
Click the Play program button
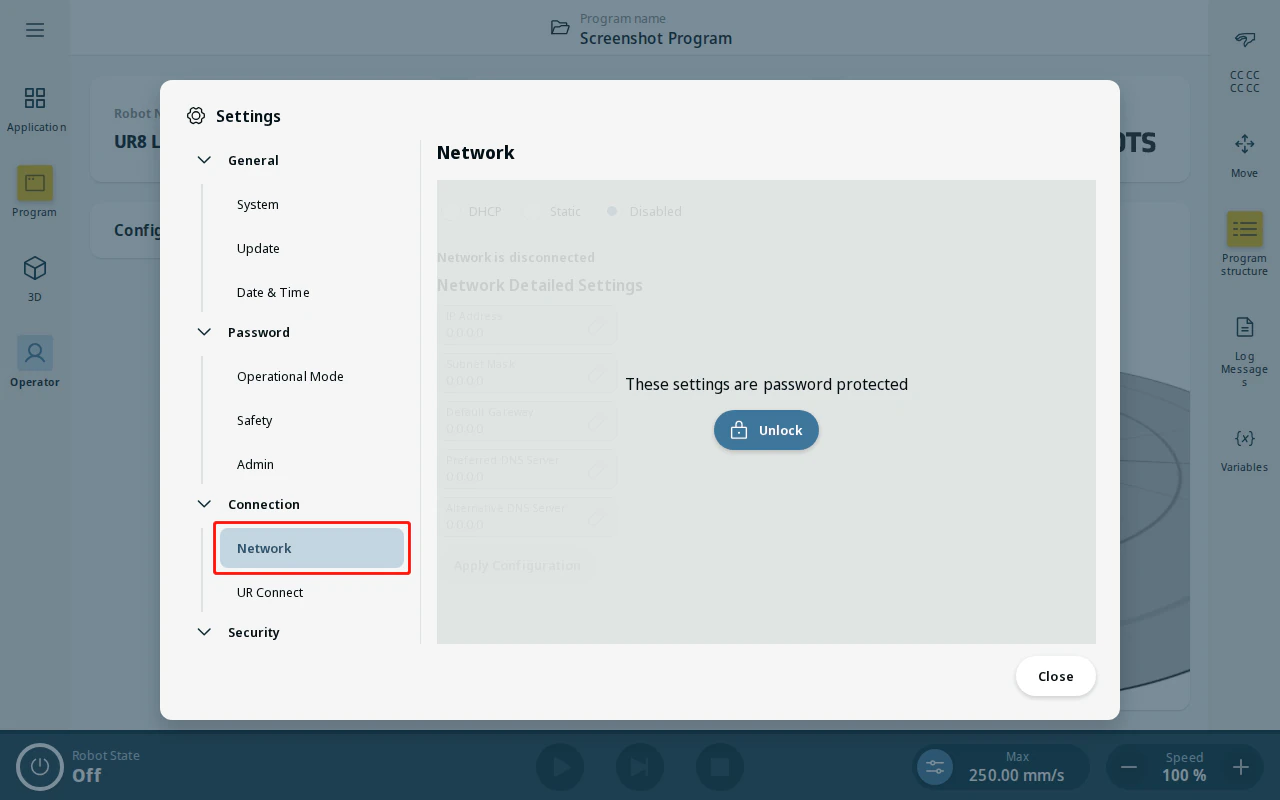[560, 767]
